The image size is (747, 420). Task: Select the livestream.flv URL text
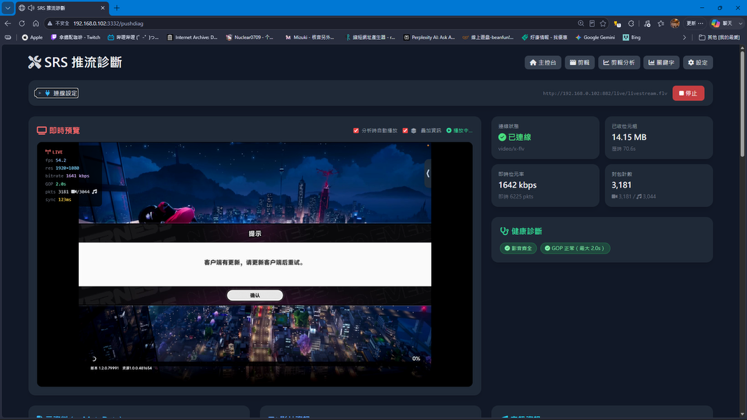605,93
